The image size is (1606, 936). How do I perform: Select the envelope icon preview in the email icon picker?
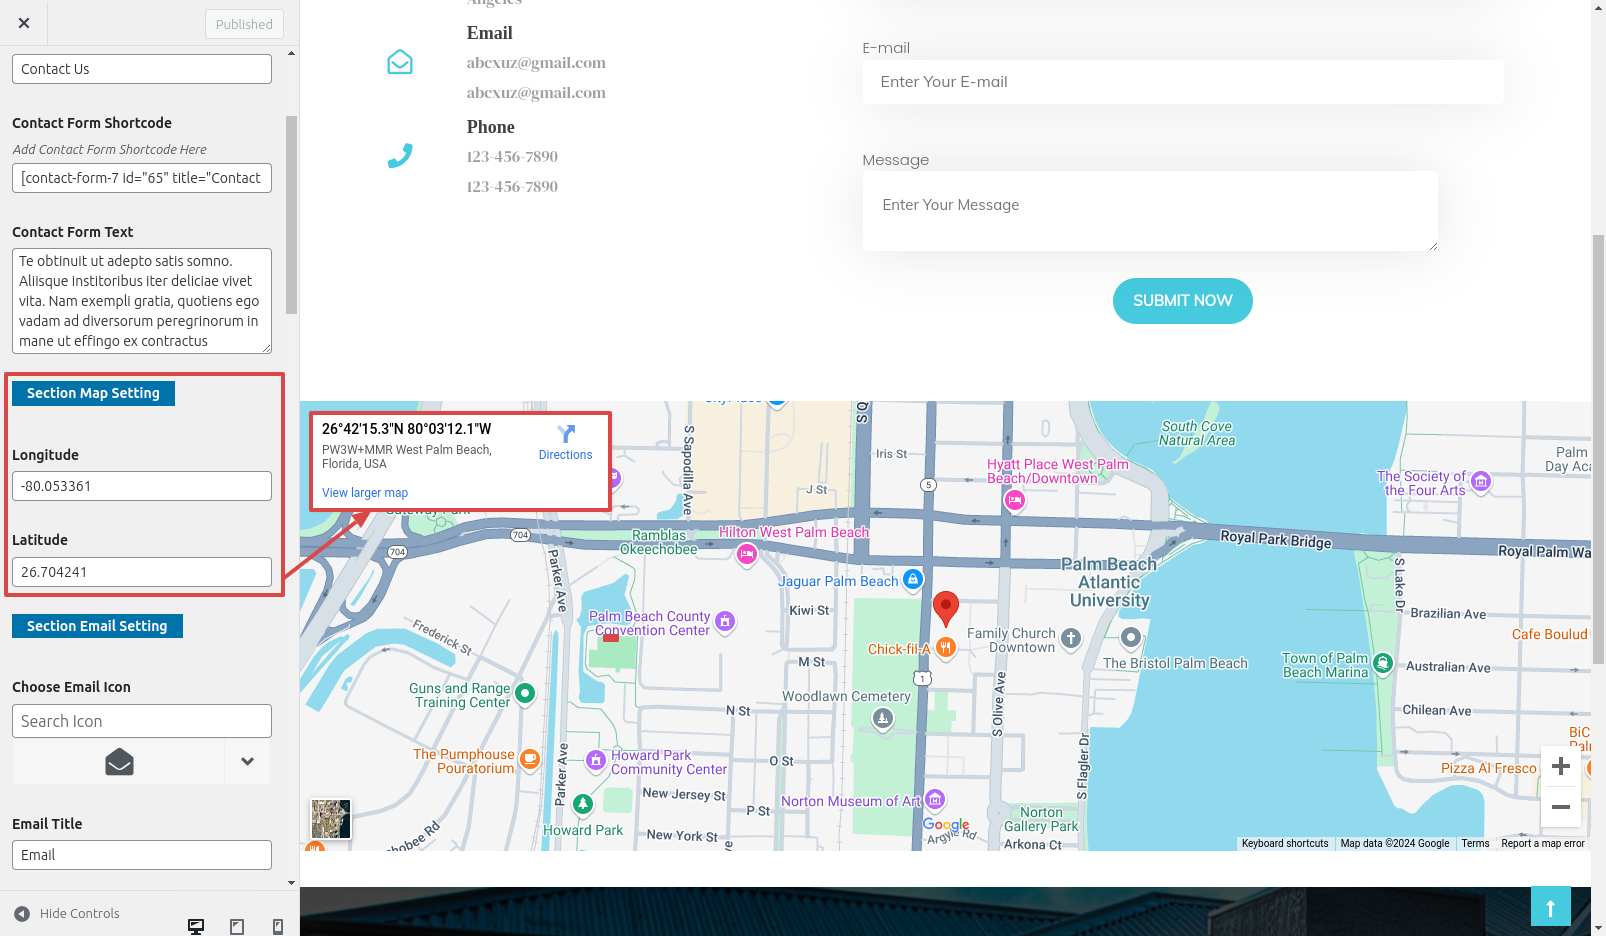[119, 762]
